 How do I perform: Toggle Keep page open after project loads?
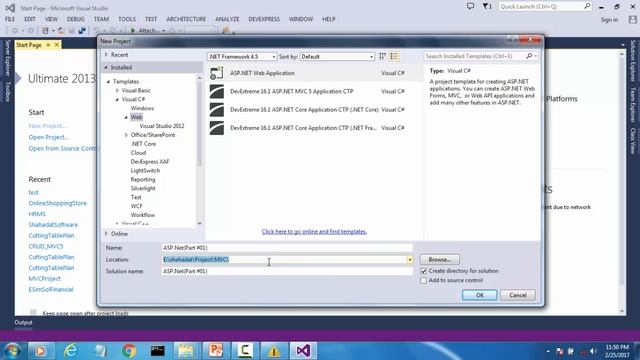coord(33,313)
